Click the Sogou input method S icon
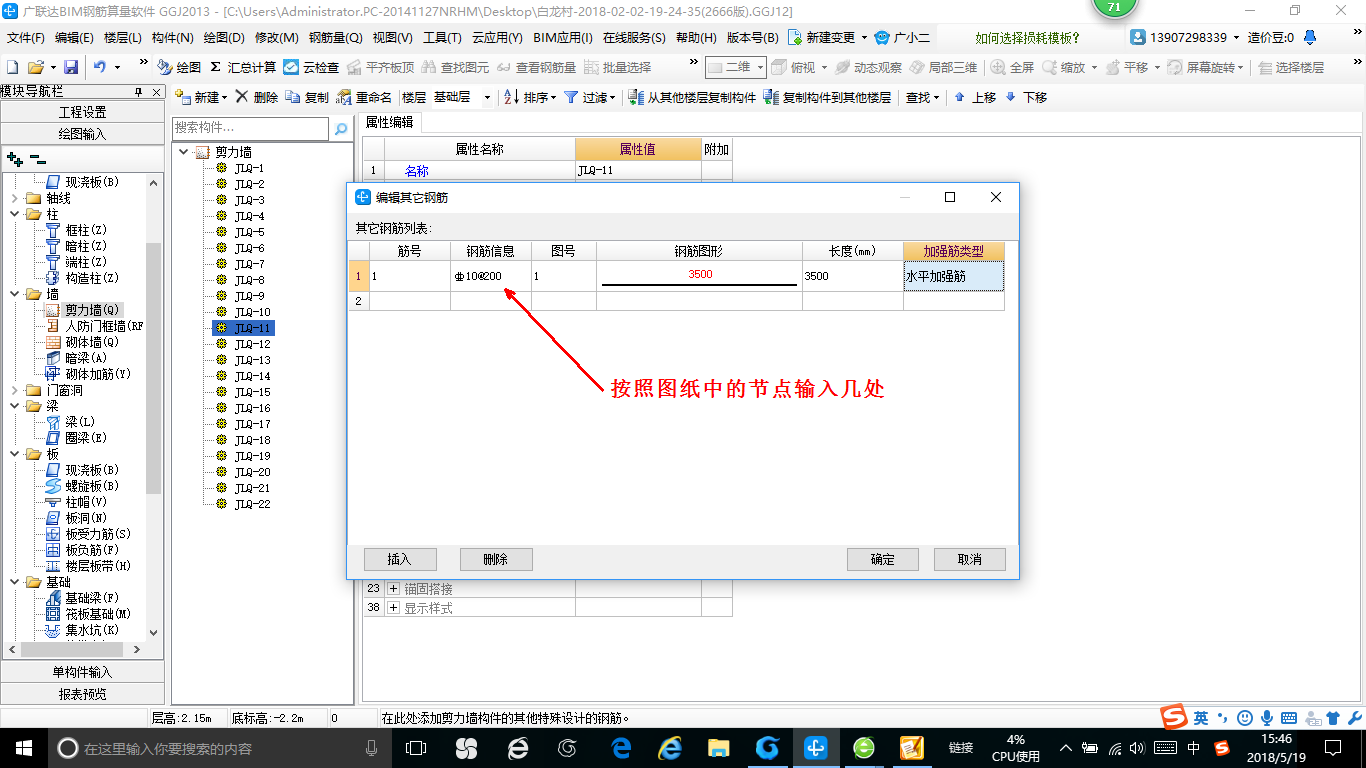The height and width of the screenshot is (768, 1366). [1174, 717]
